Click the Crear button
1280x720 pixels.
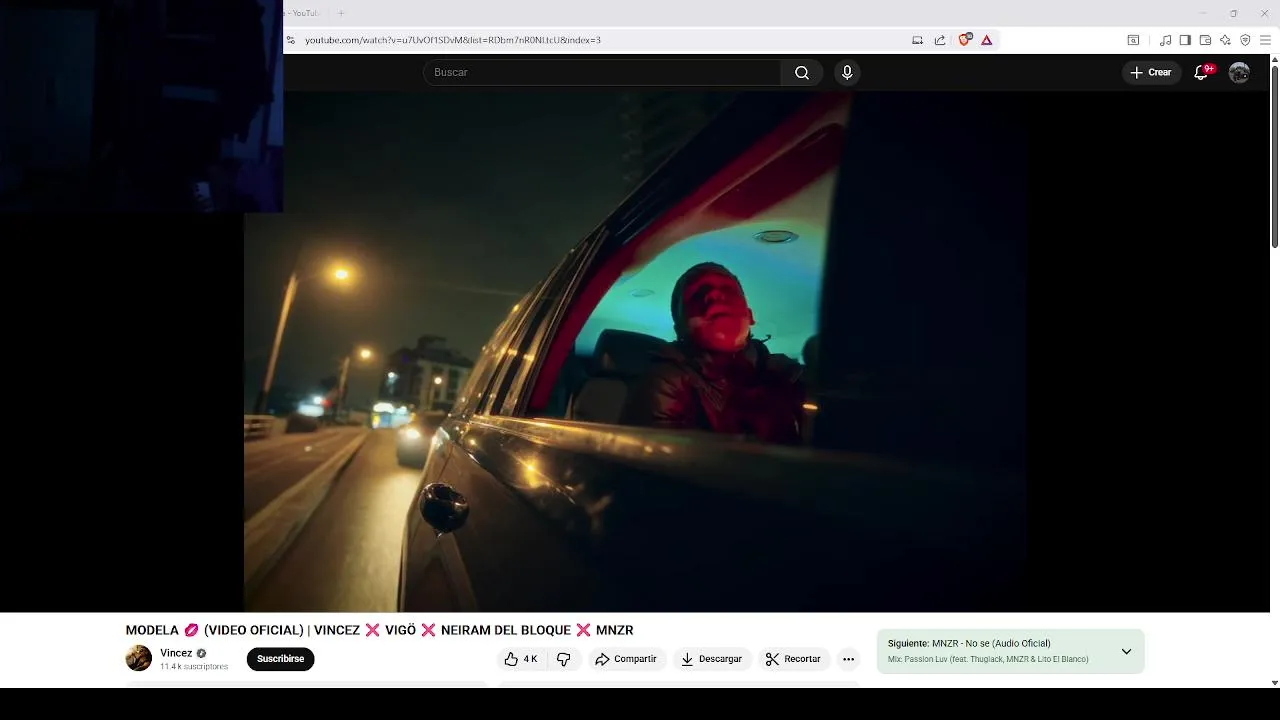(x=1150, y=72)
